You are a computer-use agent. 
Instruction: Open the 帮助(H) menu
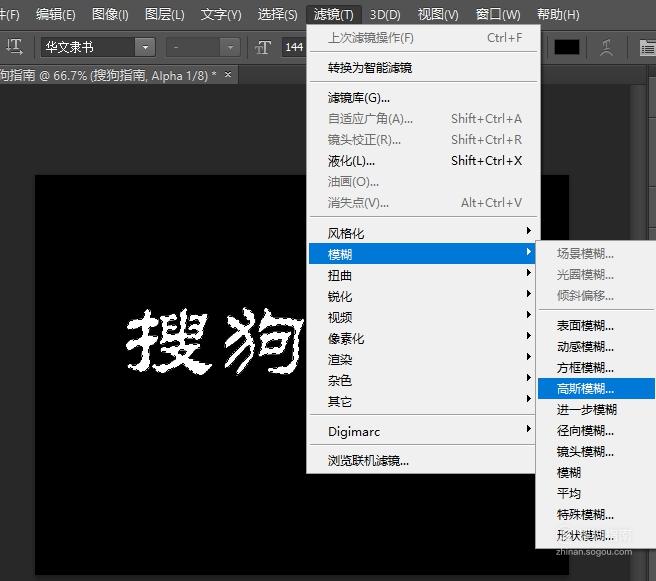point(558,15)
